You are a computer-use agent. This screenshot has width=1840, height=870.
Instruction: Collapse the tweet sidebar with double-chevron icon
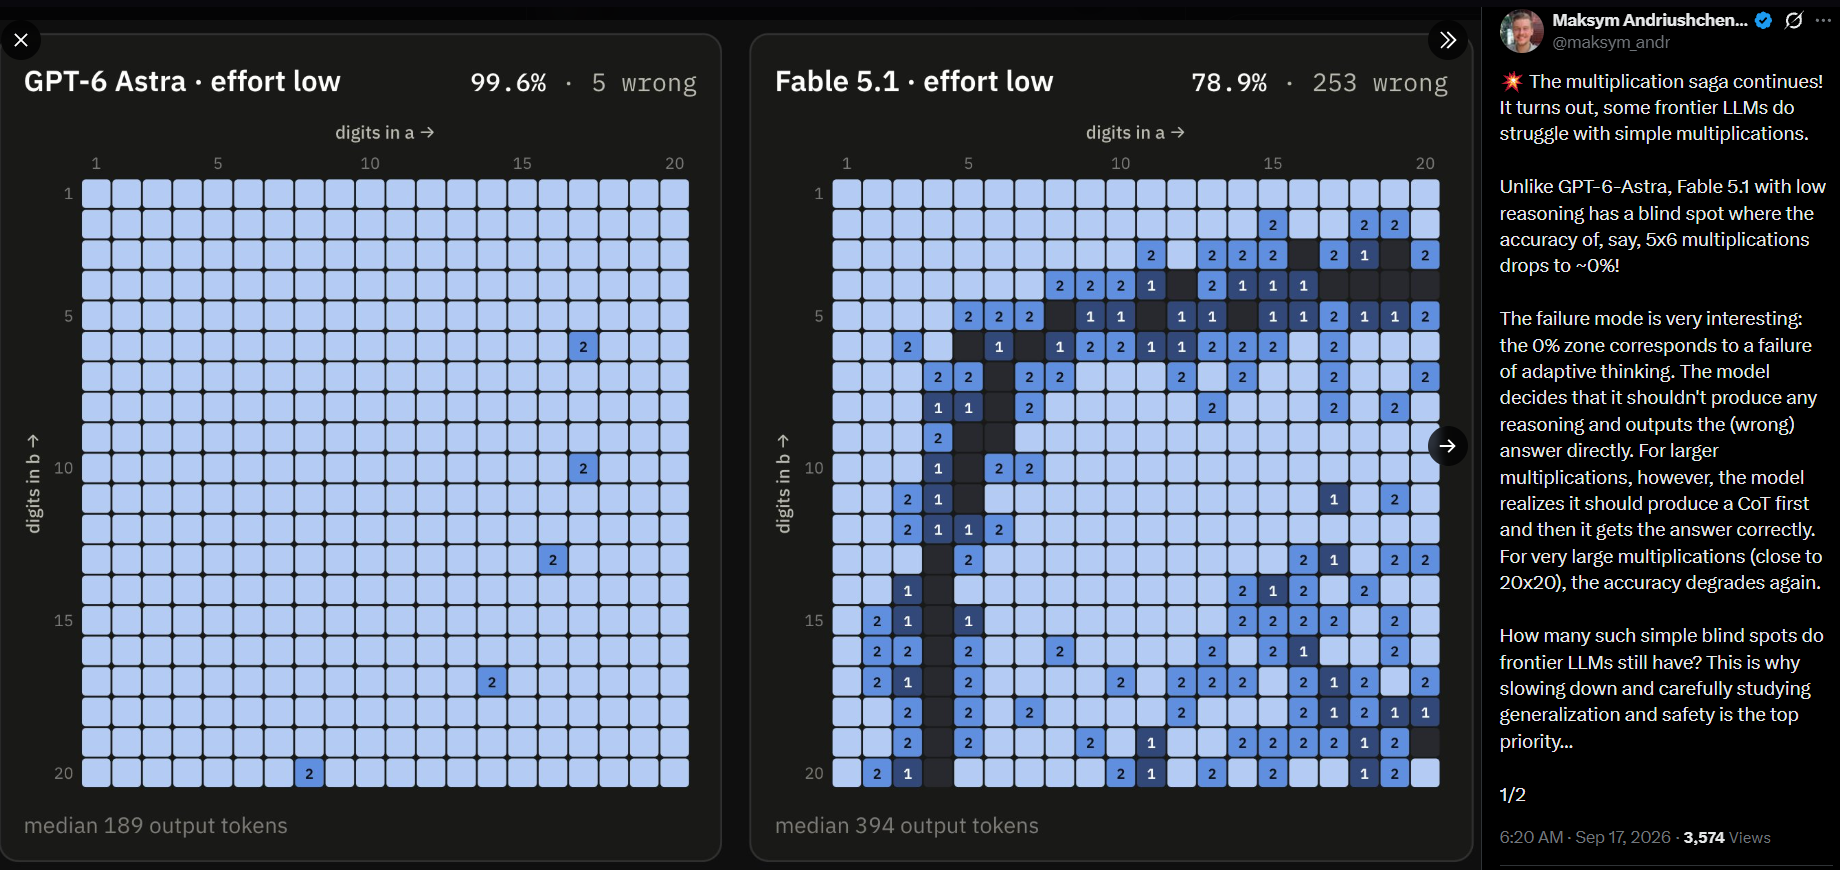1447,40
